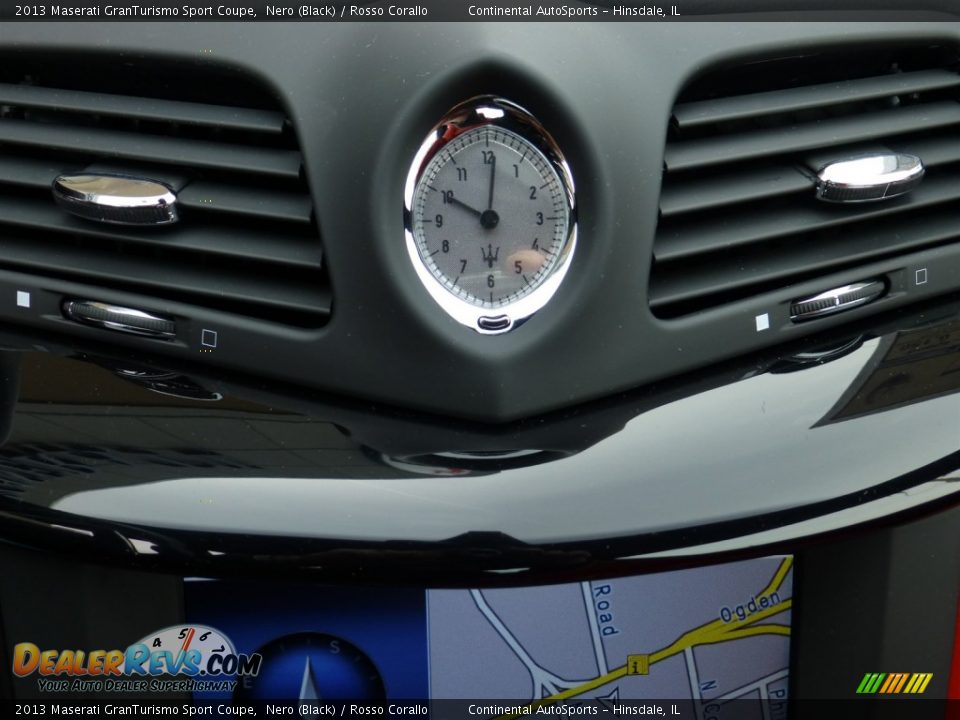
Task: Click the striped green-yellow logo at bottom right
Action: point(894,683)
